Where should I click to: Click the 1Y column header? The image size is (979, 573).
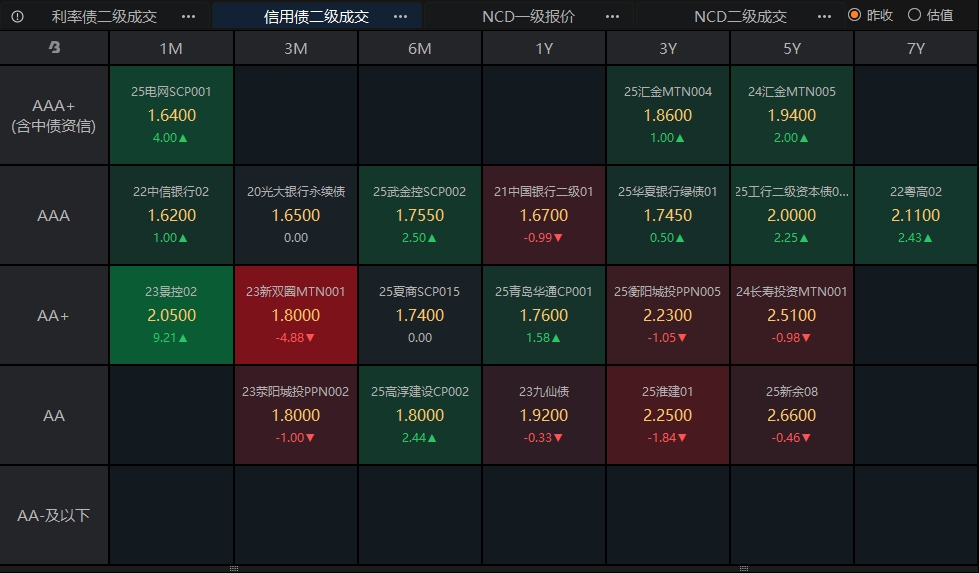coord(544,48)
